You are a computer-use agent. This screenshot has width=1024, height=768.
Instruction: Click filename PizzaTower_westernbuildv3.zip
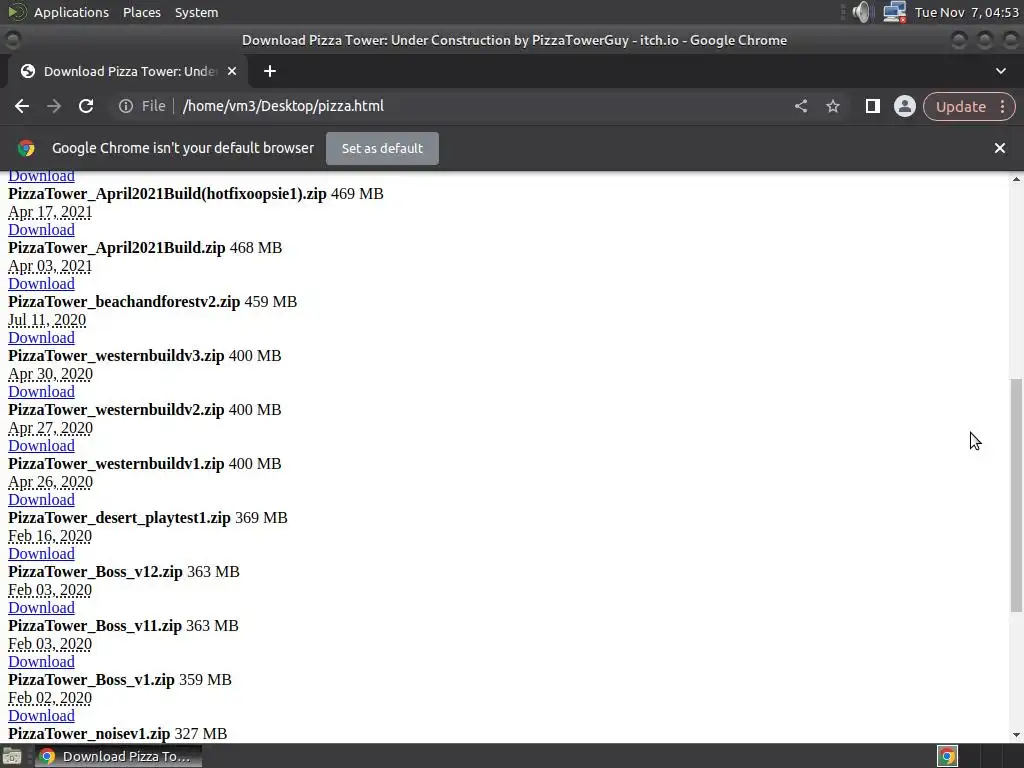(x=116, y=356)
